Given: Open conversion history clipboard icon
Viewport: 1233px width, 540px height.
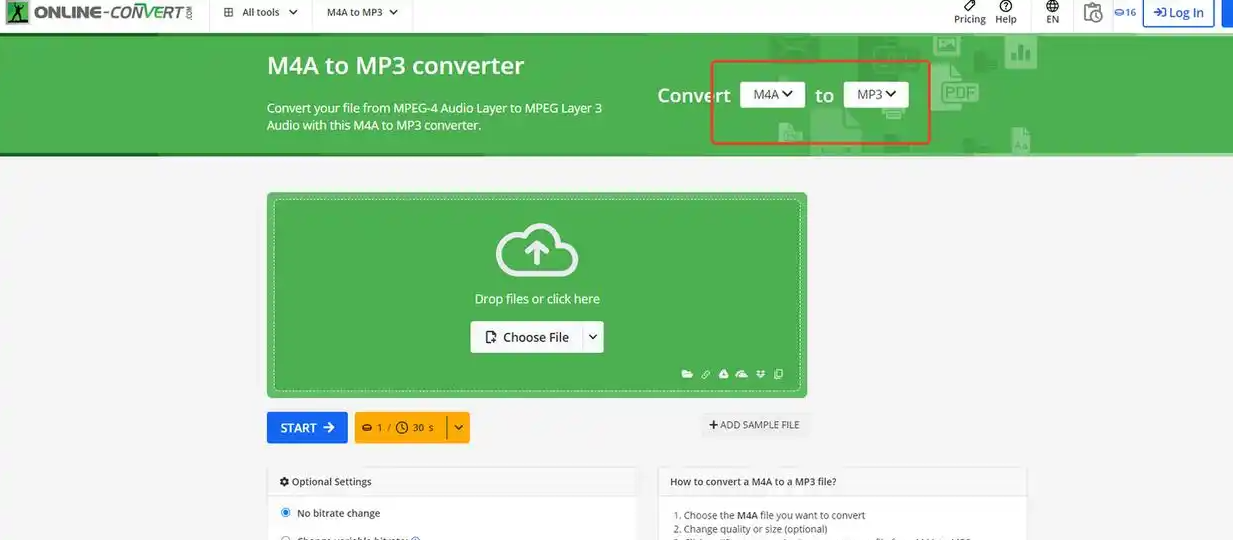Looking at the screenshot, I should [1093, 13].
